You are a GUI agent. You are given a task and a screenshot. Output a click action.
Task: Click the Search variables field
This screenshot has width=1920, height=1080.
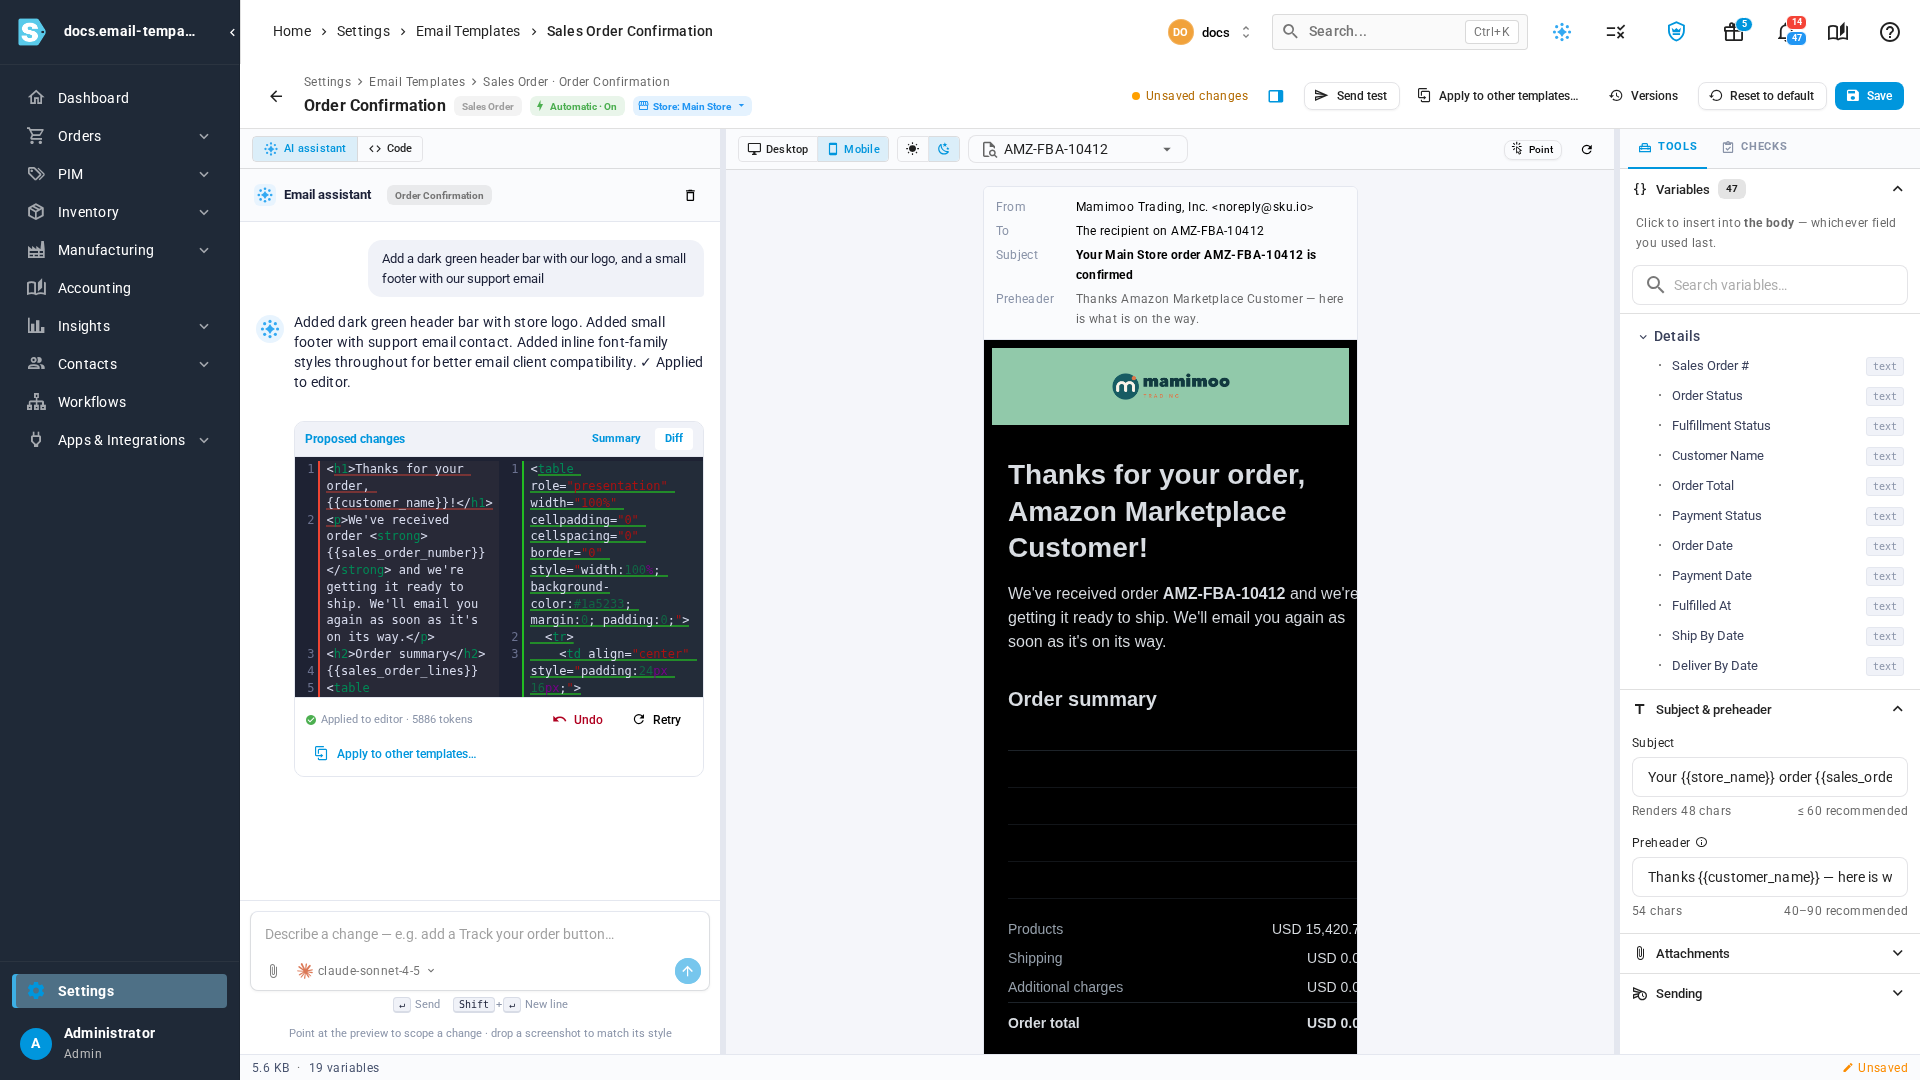[x=1769, y=285]
